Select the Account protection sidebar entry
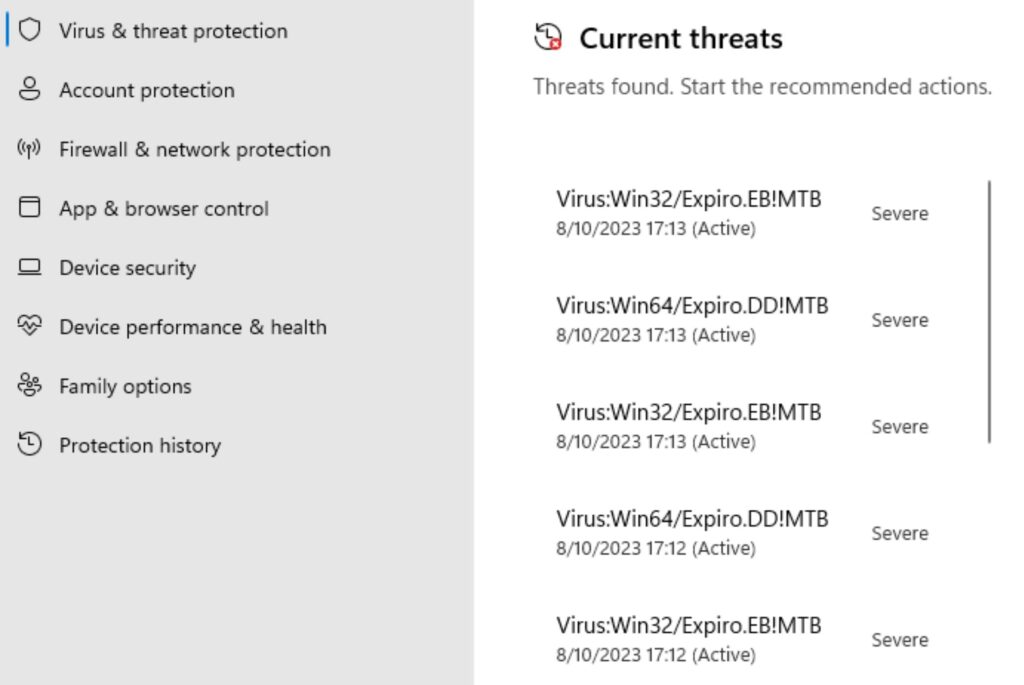 click(147, 89)
